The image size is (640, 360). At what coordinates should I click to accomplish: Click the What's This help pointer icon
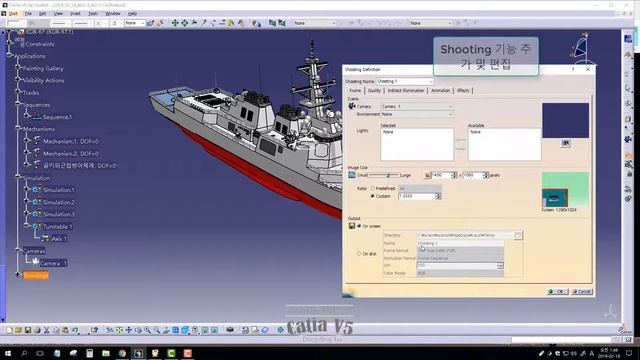[94, 330]
